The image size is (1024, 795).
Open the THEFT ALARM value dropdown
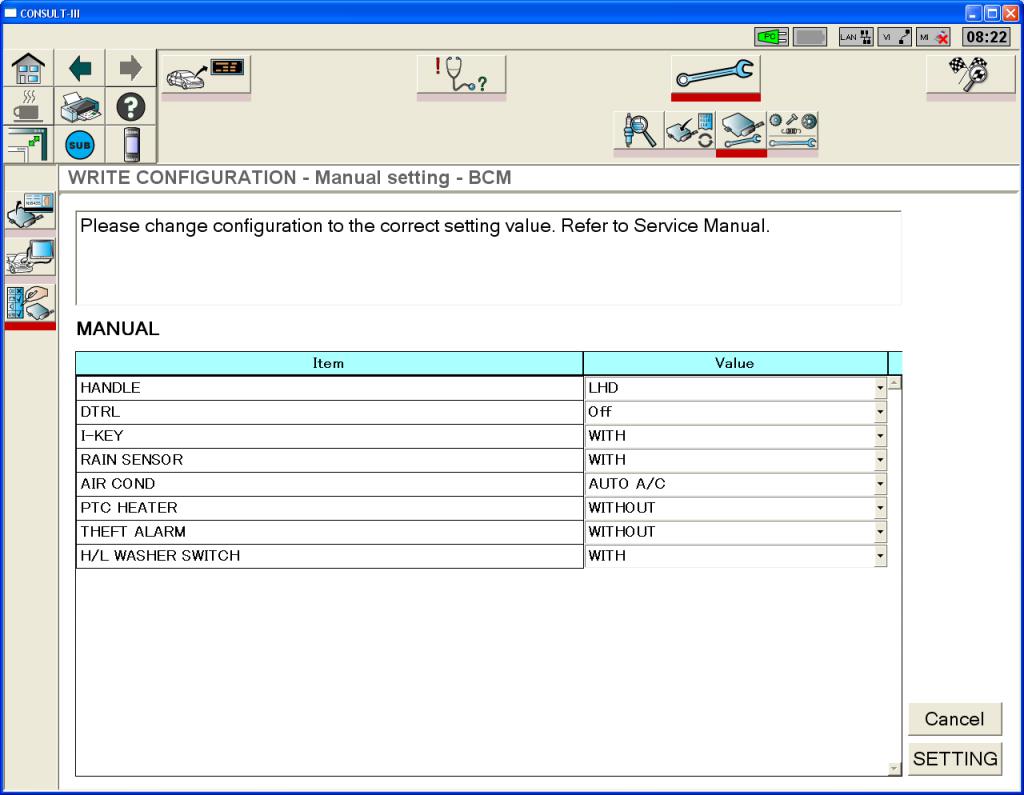click(880, 532)
